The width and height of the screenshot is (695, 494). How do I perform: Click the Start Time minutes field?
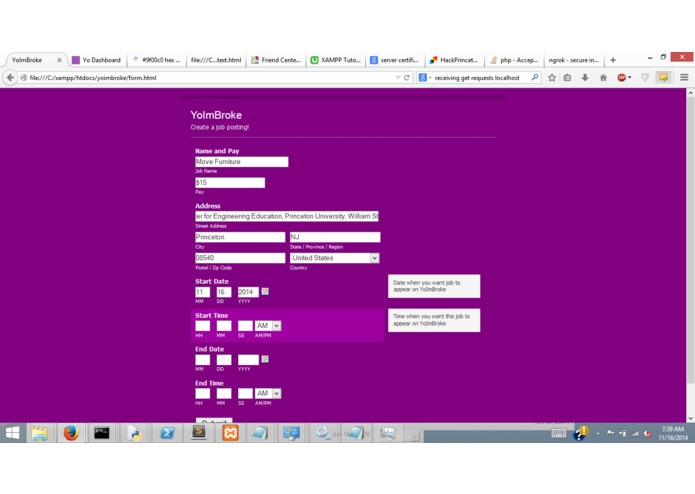(224, 326)
